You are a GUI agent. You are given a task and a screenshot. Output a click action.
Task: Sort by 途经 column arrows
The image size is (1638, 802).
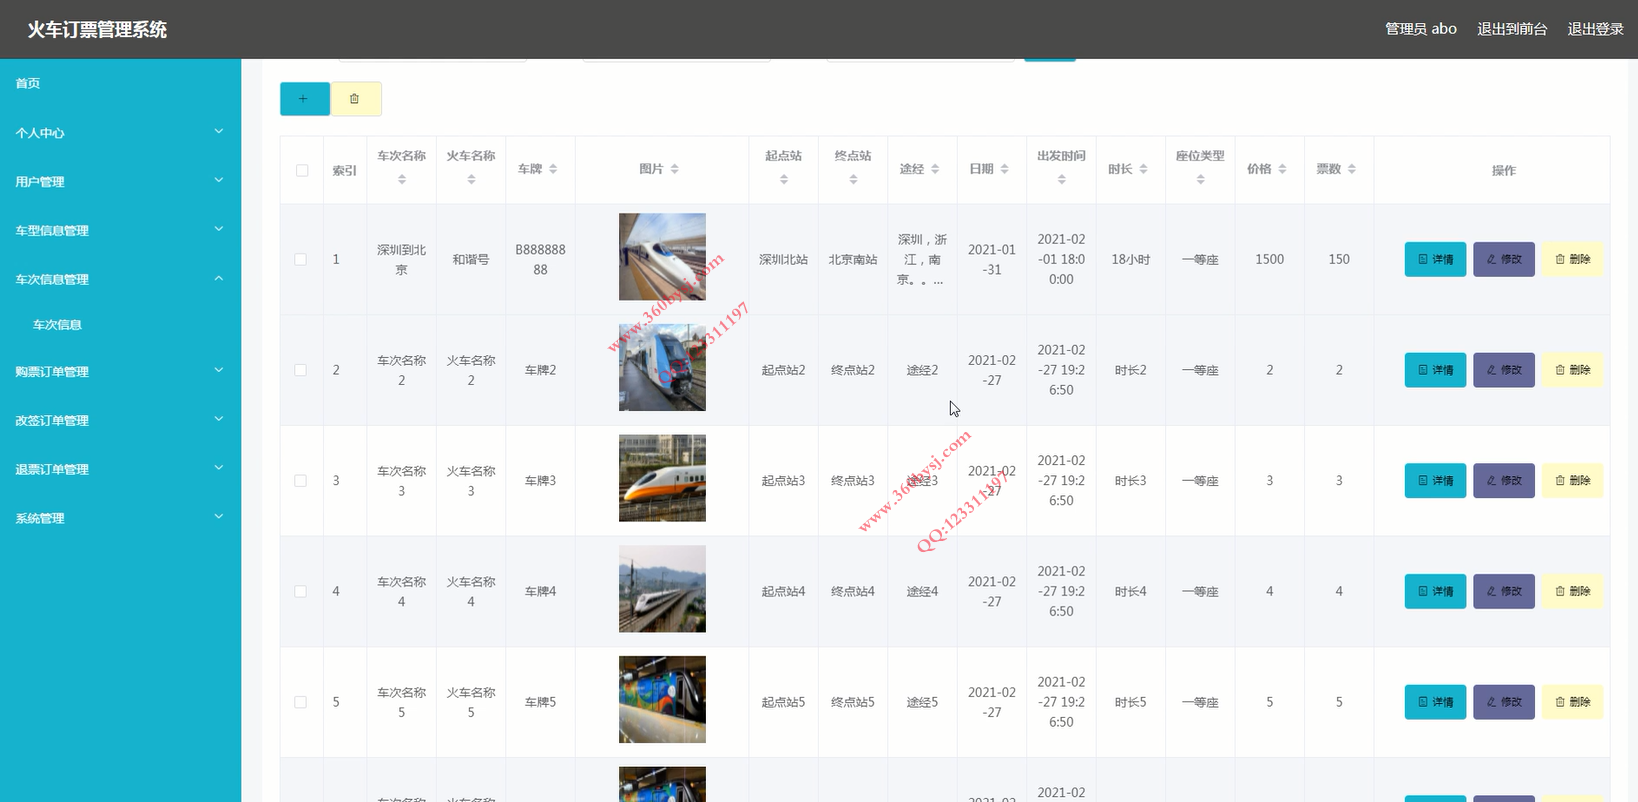(935, 170)
